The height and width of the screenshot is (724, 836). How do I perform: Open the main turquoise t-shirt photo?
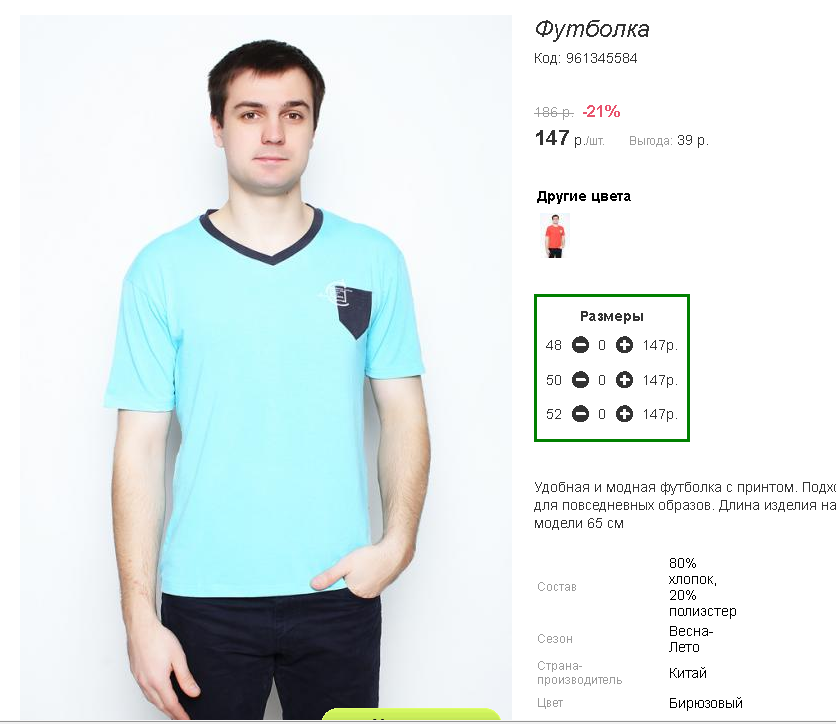coord(266,367)
